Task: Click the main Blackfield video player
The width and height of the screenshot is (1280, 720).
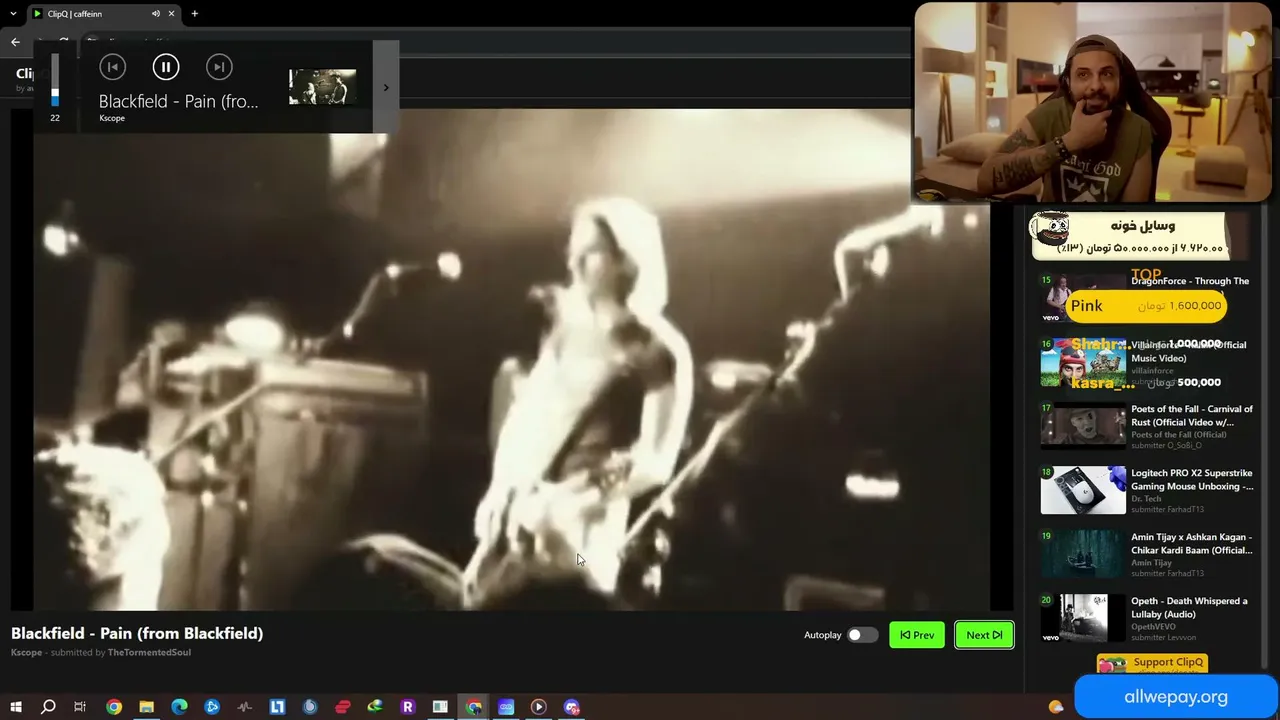Action: (x=512, y=360)
